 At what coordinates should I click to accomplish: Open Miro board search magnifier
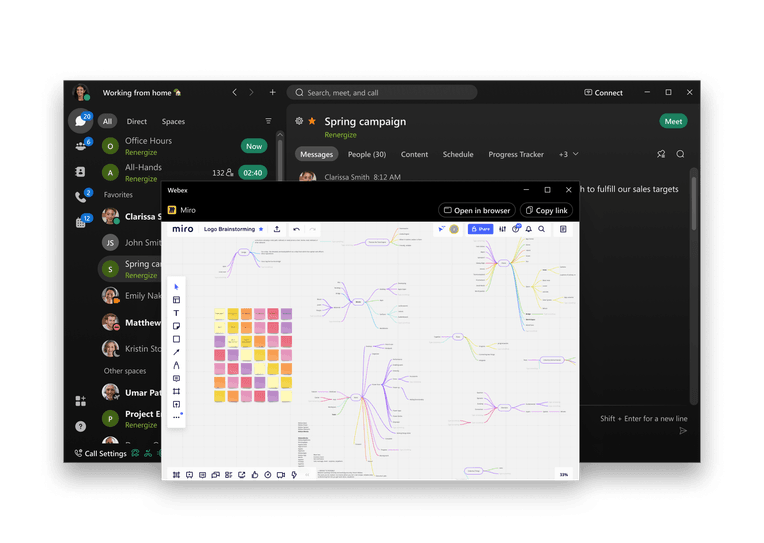pyautogui.click(x=541, y=229)
